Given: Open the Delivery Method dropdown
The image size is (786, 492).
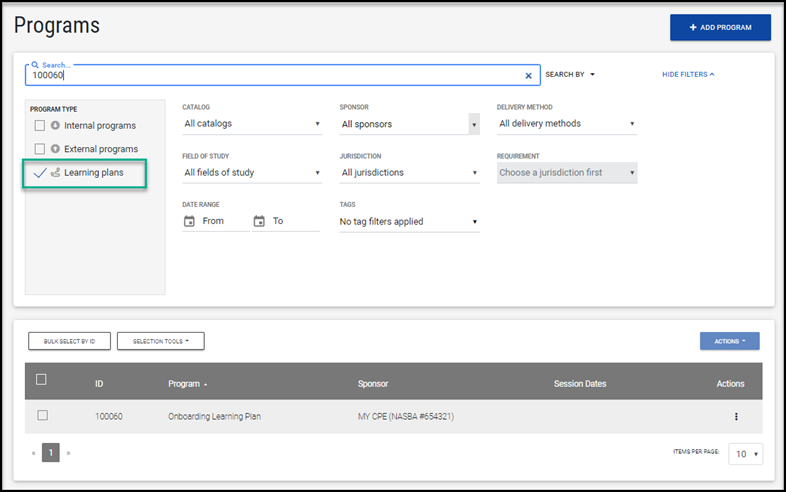Looking at the screenshot, I should pos(567,124).
